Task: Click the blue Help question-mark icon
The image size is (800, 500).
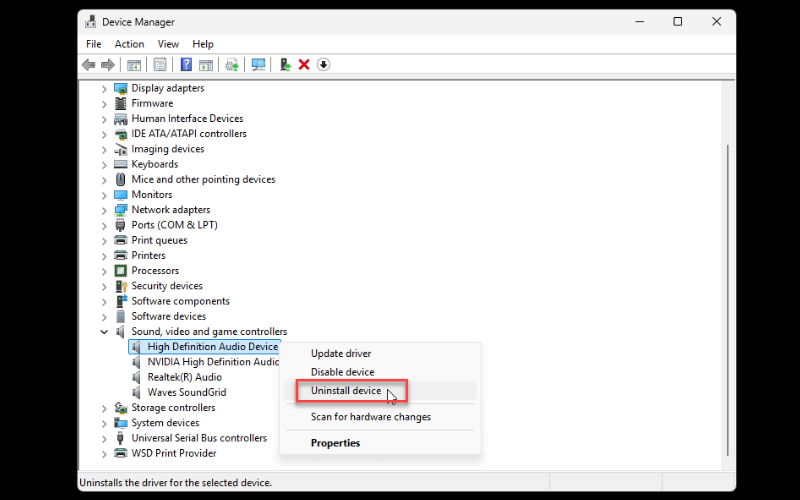Action: [x=186, y=64]
